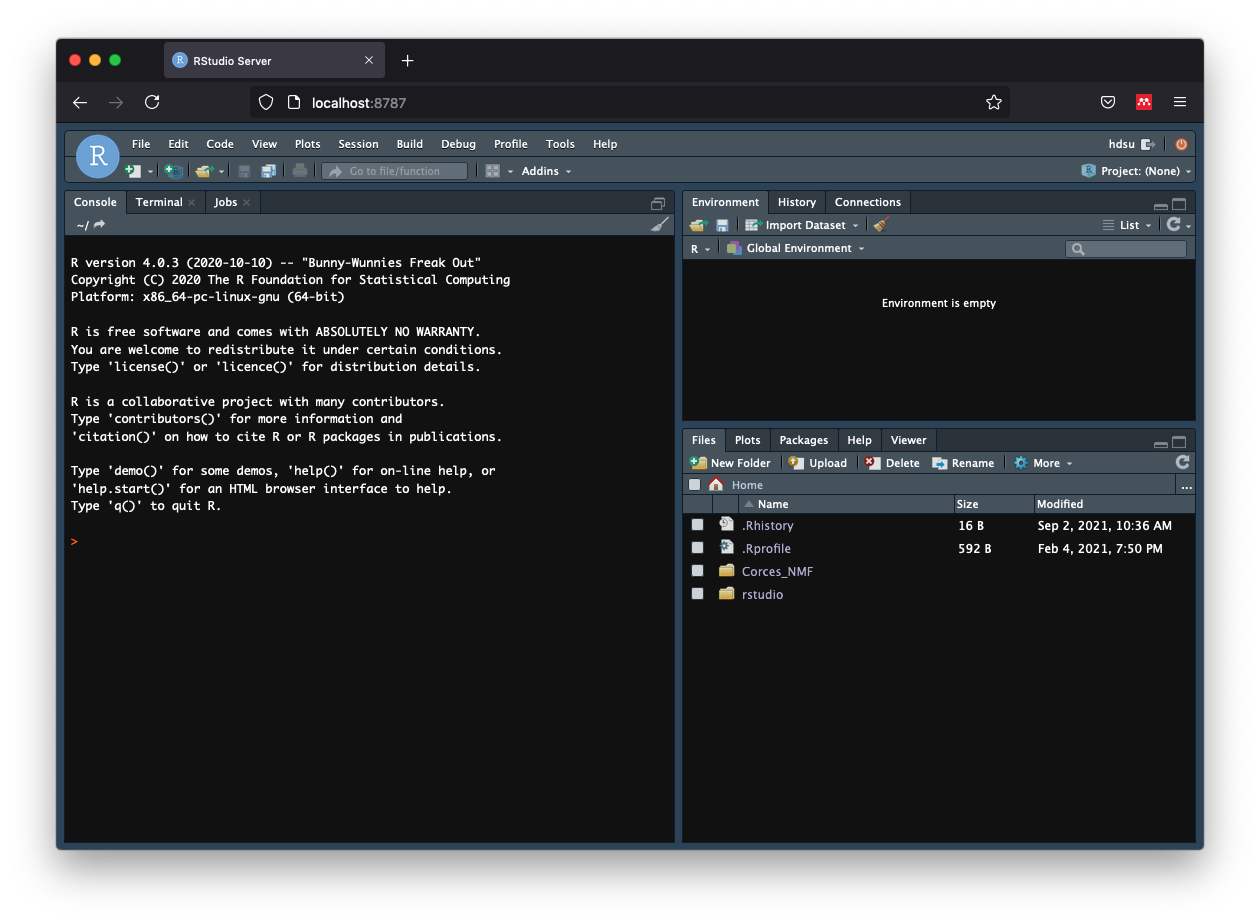Open the Global Environment dropdown
The image size is (1260, 924).
point(796,248)
